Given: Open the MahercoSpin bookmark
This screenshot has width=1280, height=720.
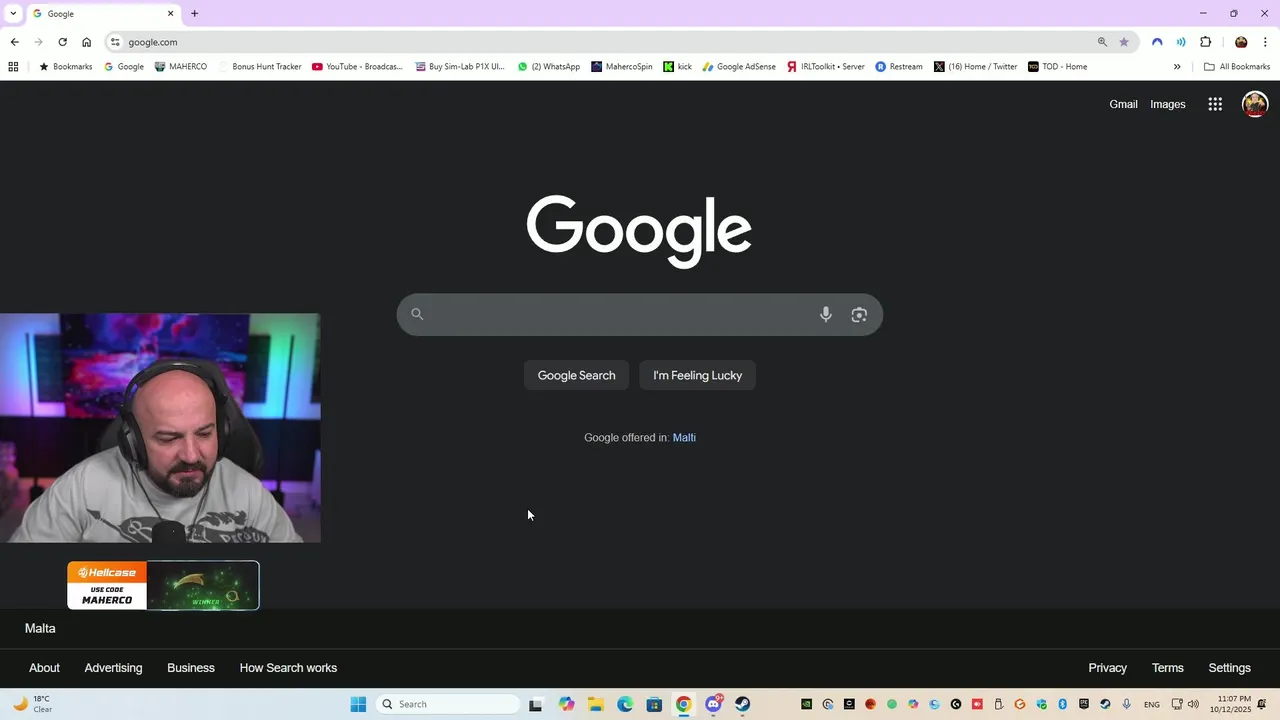Looking at the screenshot, I should point(621,67).
